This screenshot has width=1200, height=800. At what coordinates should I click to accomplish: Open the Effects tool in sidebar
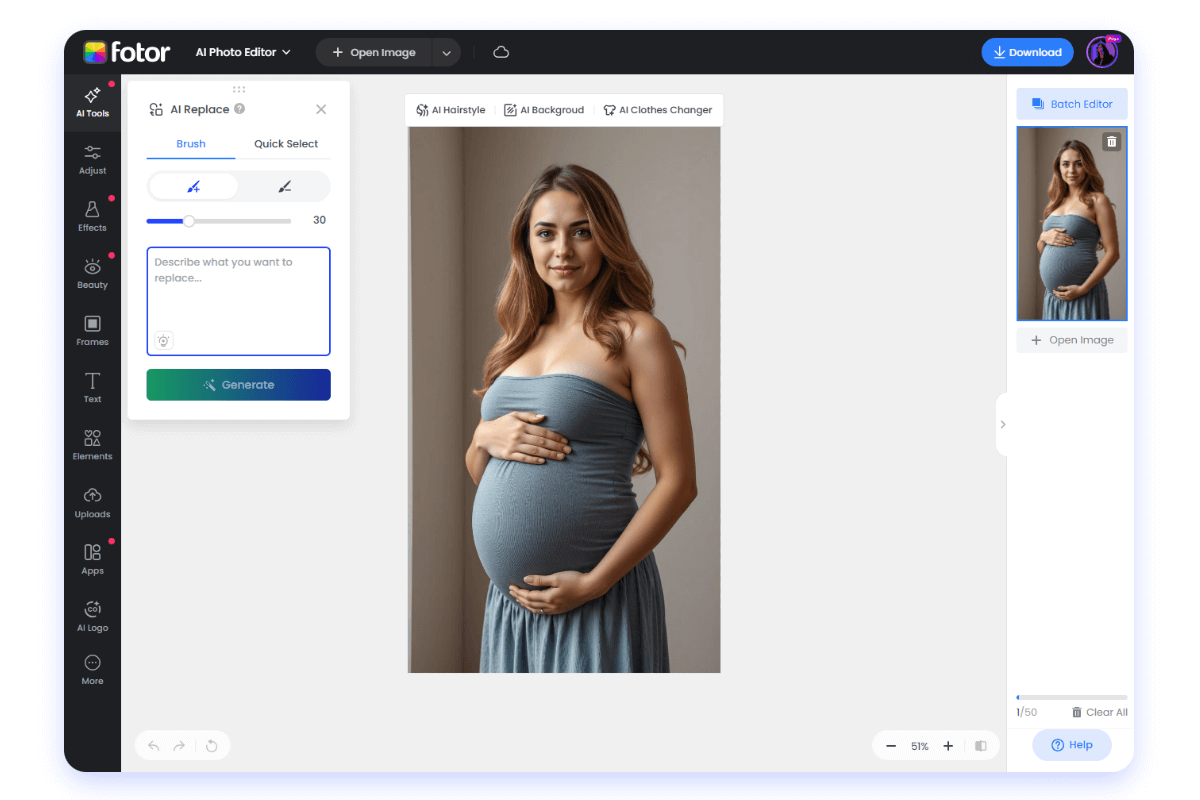click(92, 215)
